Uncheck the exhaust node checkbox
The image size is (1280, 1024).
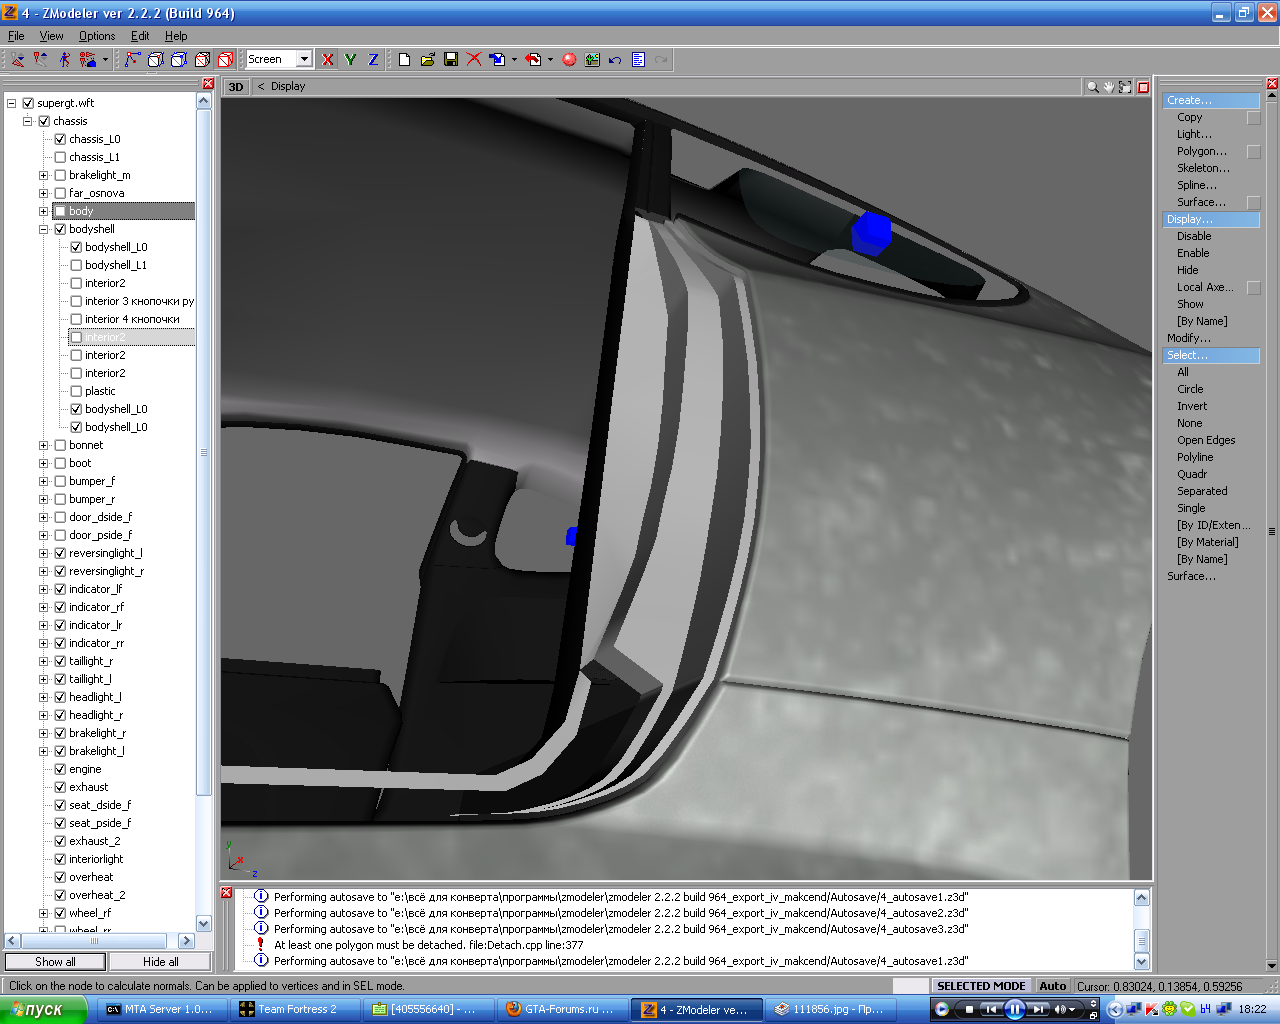[x=60, y=787]
